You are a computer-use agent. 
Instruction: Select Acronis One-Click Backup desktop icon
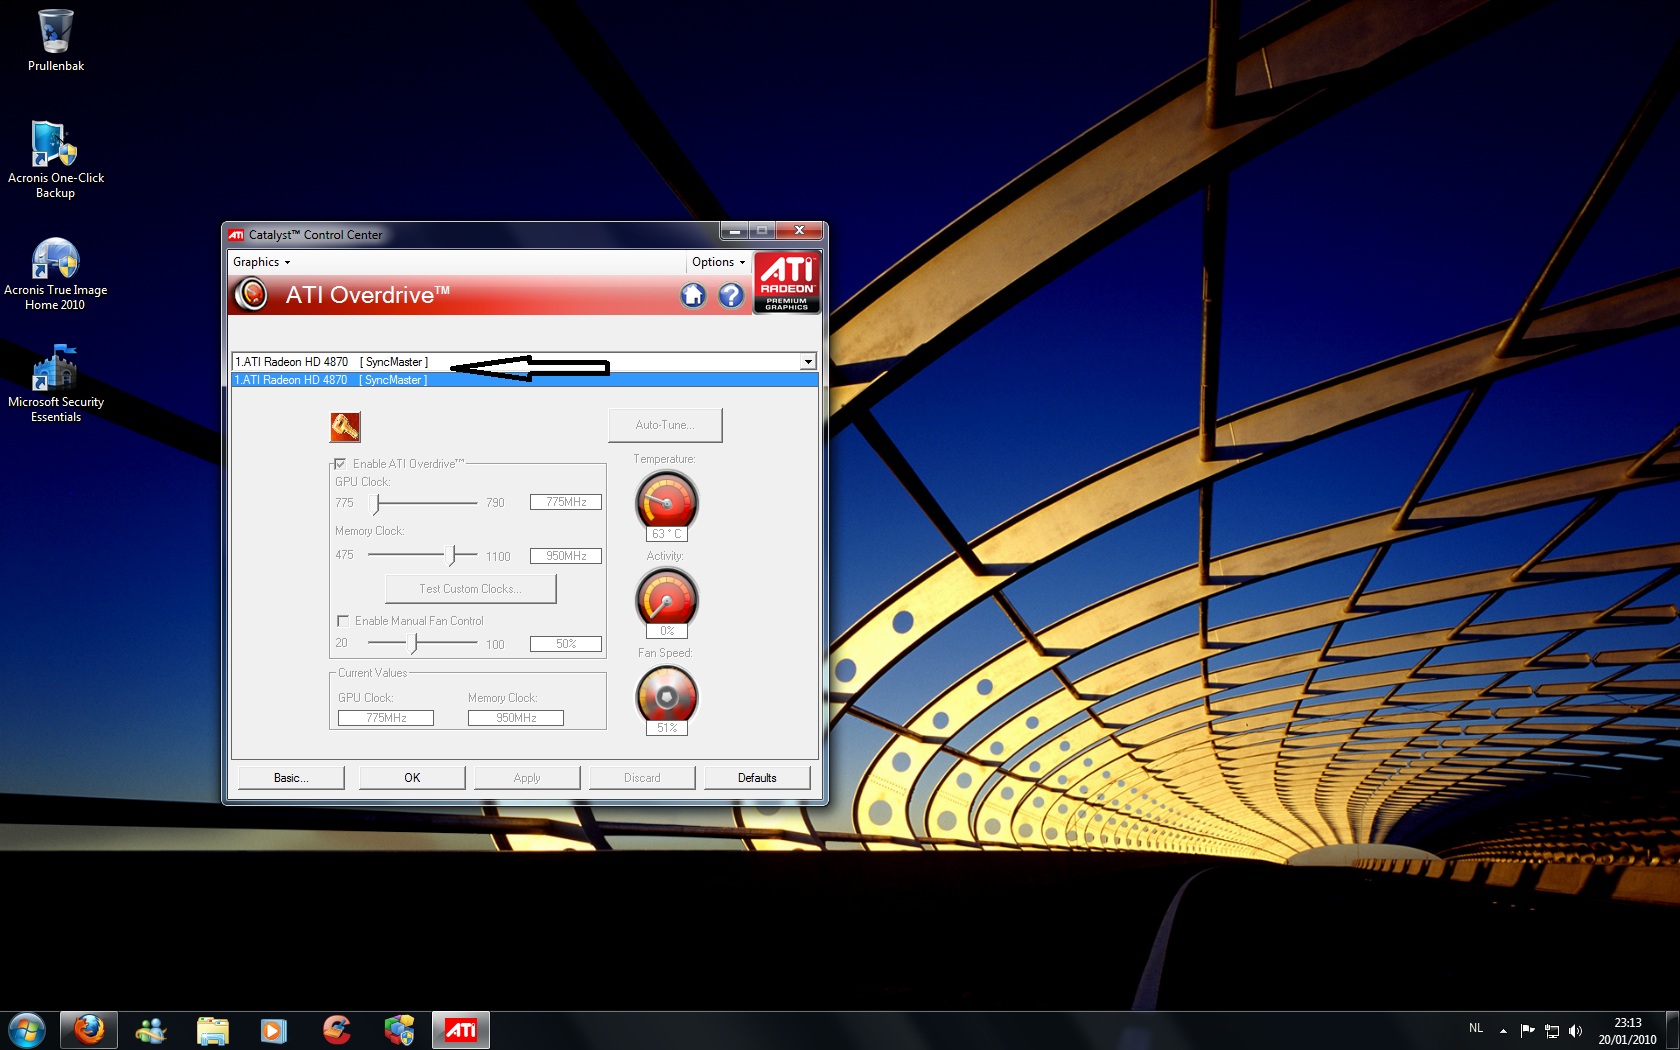55,160
